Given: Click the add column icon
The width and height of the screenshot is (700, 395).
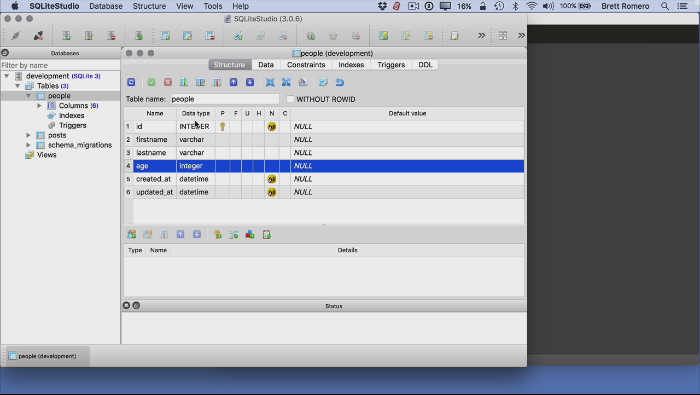Looking at the screenshot, I should point(184,82).
